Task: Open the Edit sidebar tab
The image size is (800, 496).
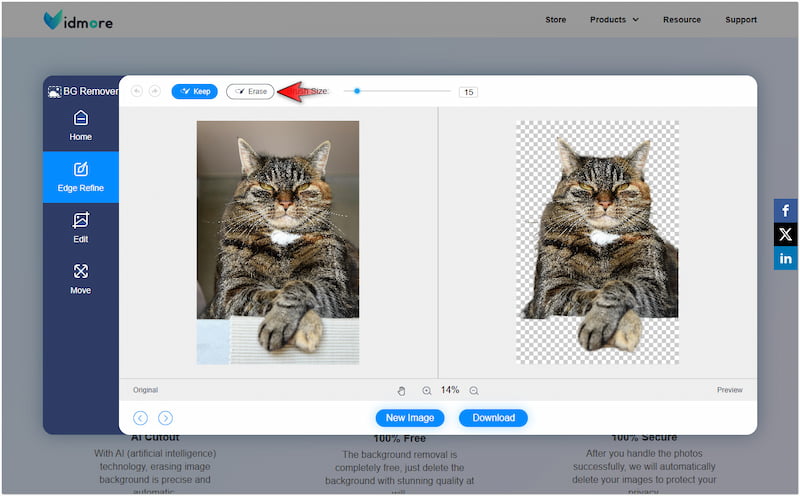Action: (x=81, y=228)
